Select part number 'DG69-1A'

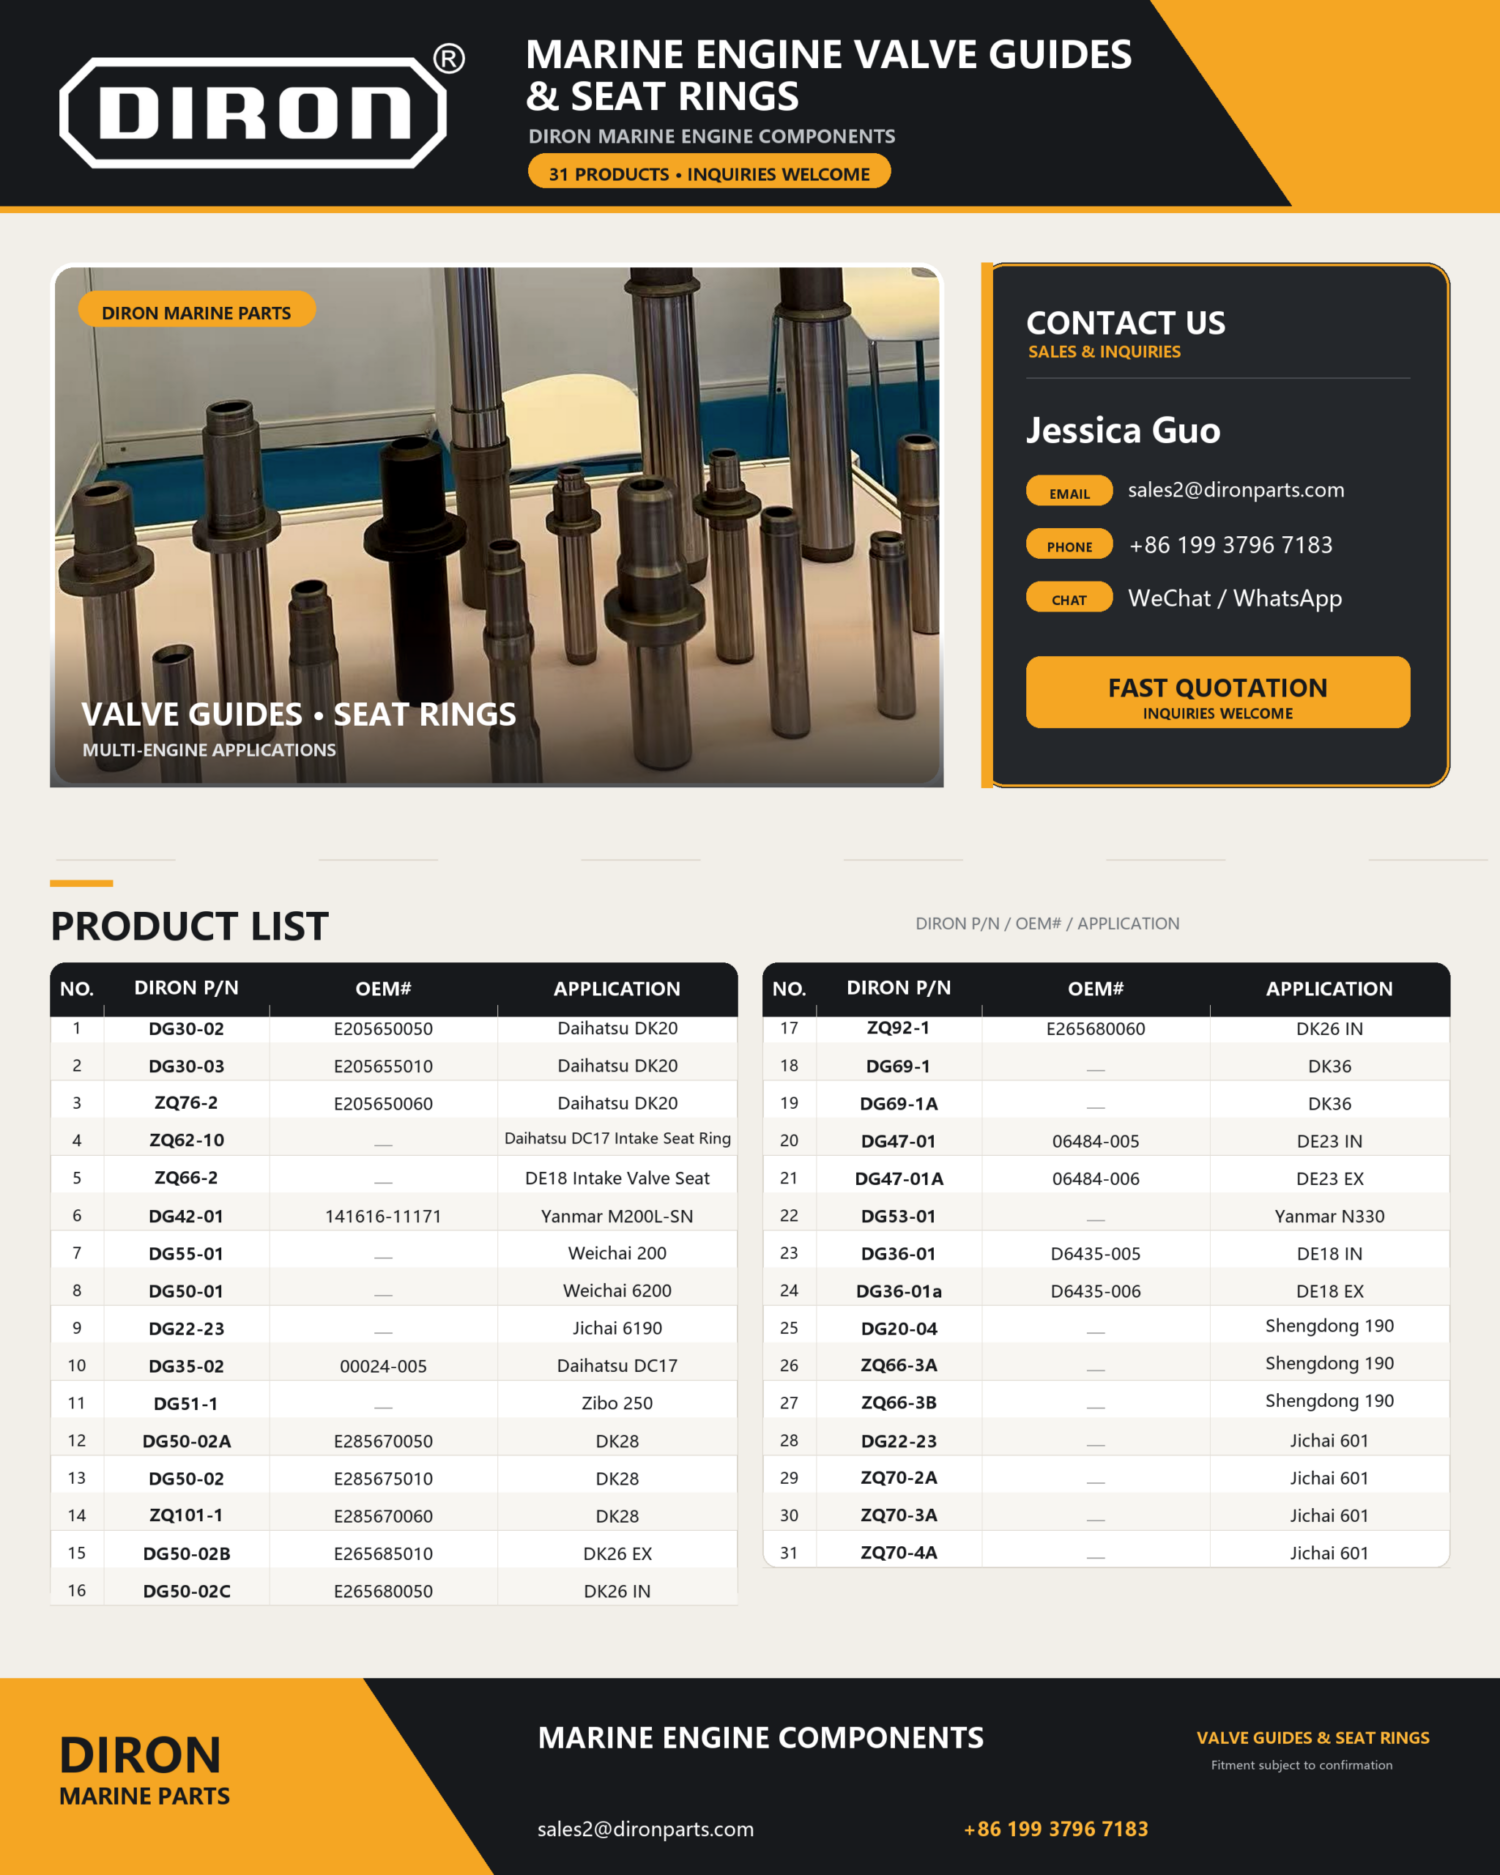[898, 1104]
